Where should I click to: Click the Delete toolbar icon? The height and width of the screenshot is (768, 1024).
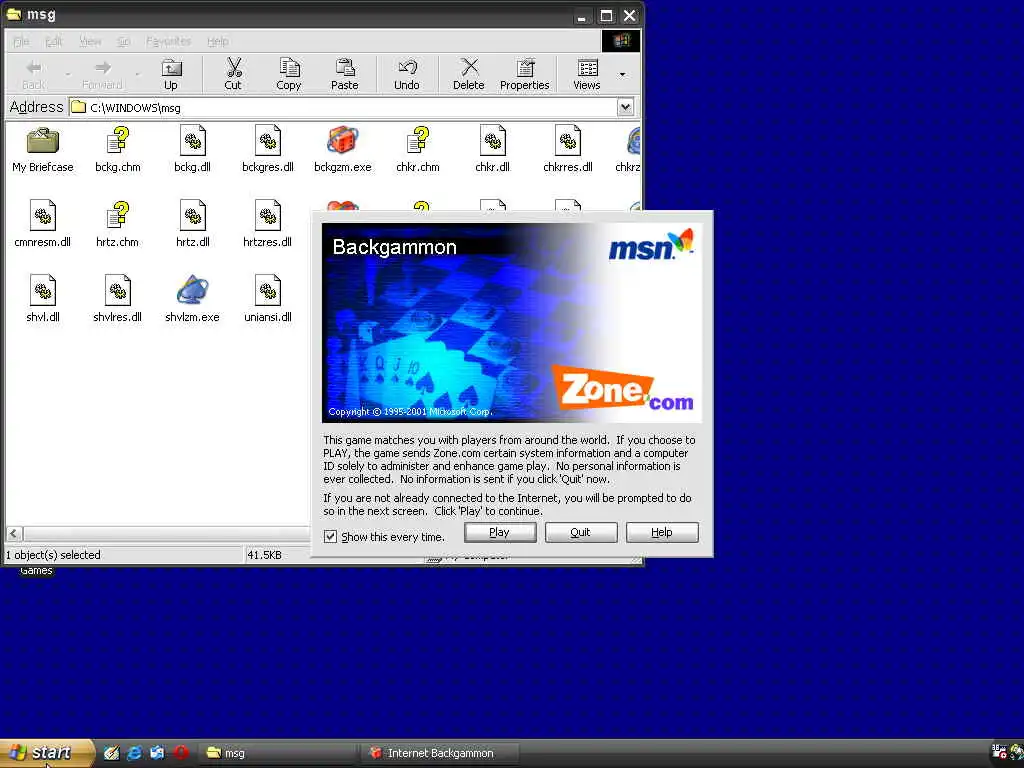click(x=469, y=74)
